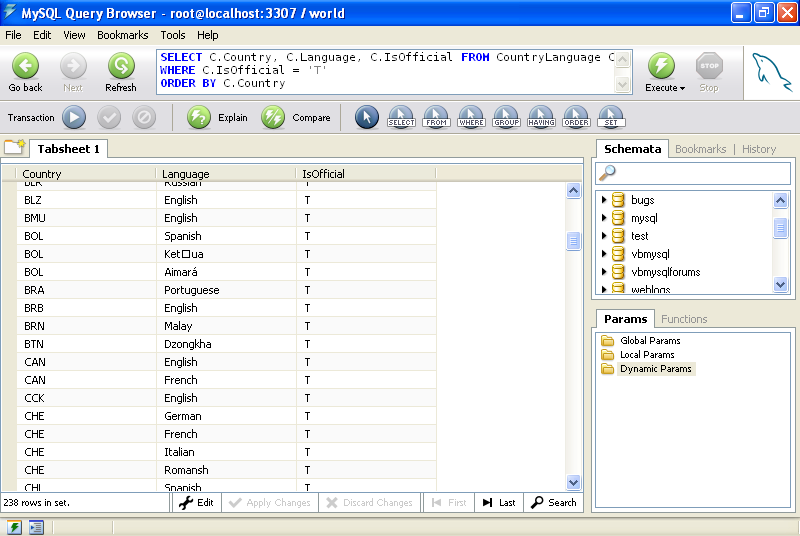
Task: Click the Explain query icon
Action: (199, 118)
